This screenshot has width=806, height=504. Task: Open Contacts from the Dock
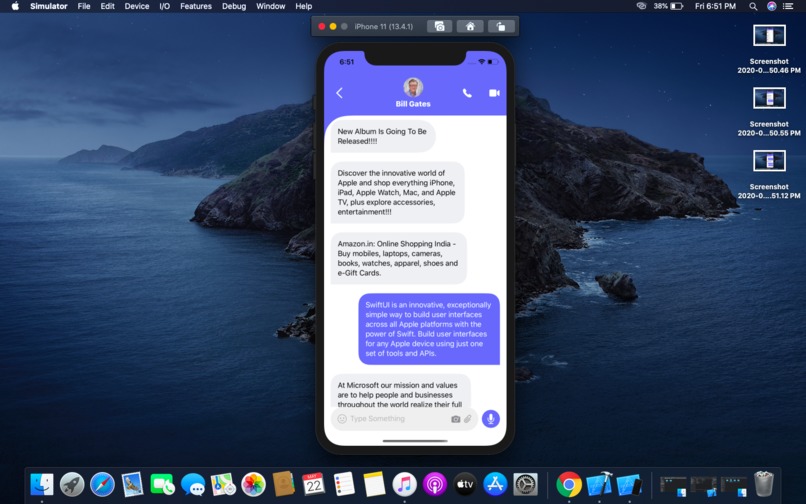283,484
